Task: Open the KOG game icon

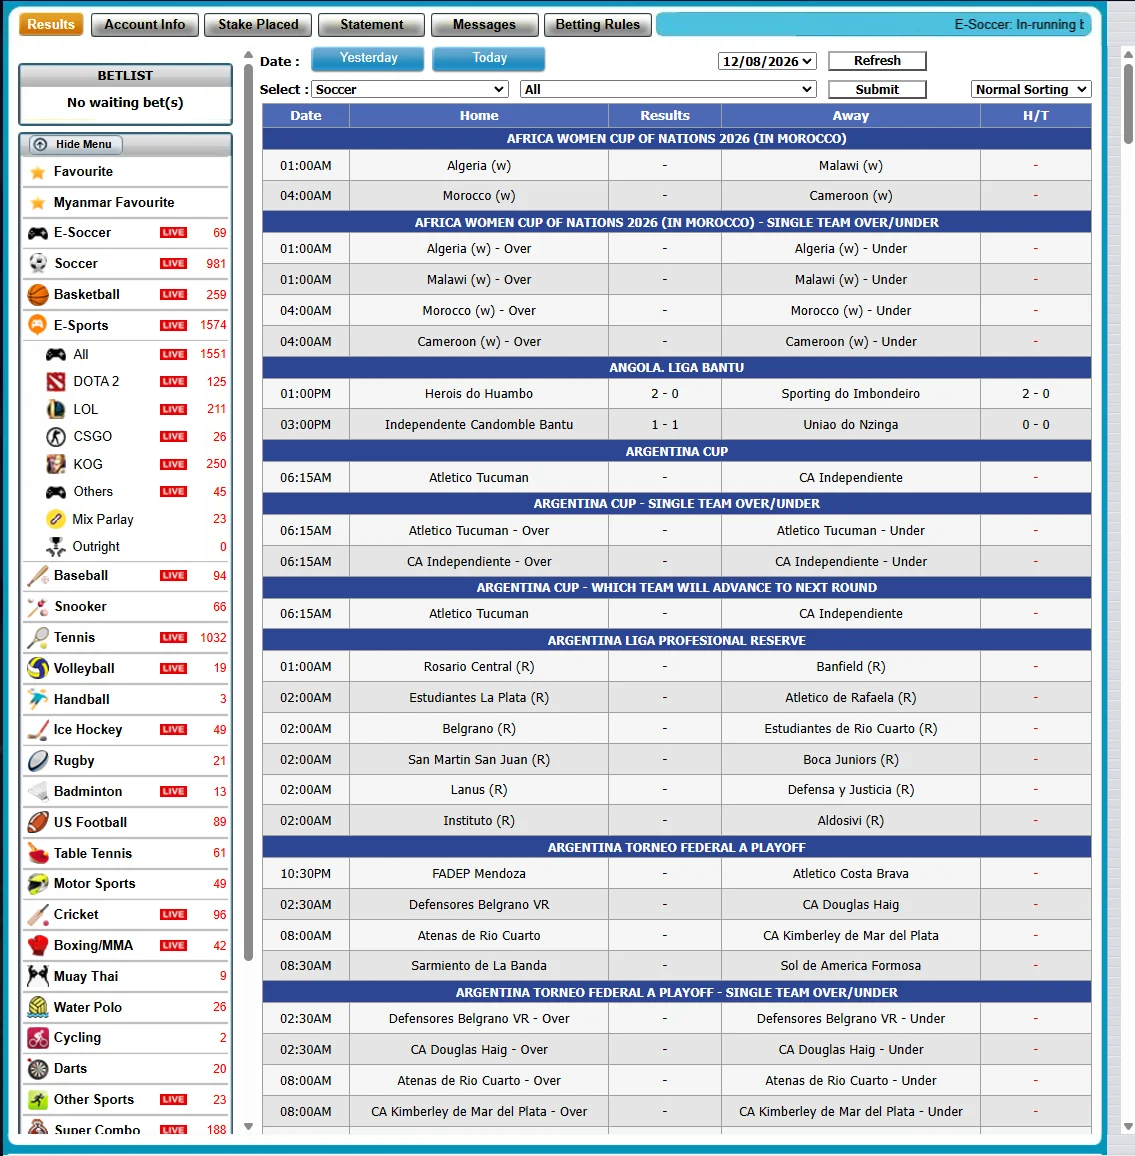Action: click(56, 464)
